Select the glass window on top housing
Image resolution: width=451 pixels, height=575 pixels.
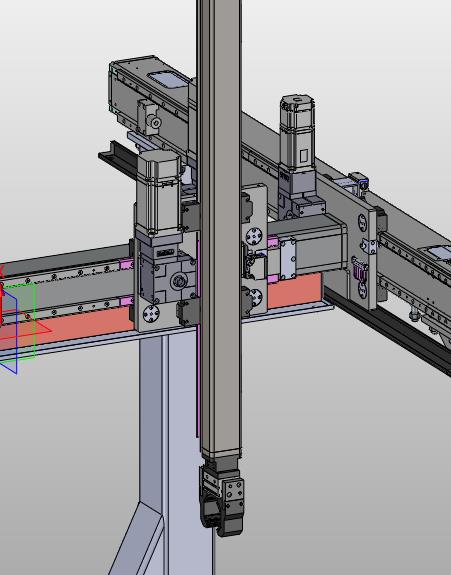[168, 80]
